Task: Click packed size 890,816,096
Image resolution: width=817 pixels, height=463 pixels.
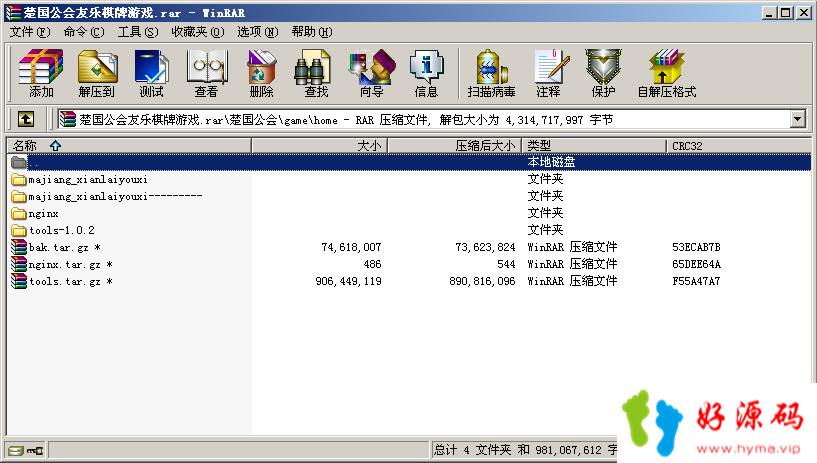Action: coord(482,281)
